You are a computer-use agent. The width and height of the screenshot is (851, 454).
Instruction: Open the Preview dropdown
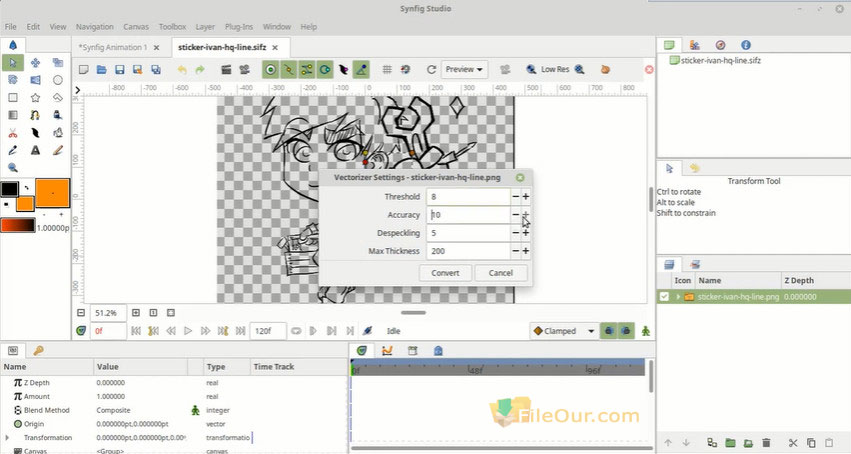coord(464,69)
